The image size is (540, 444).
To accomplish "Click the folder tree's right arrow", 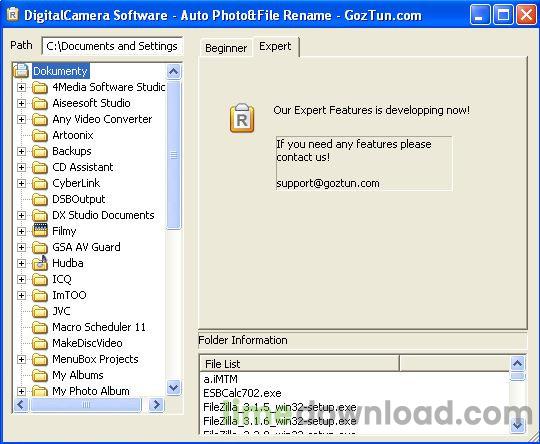I will click(156, 404).
